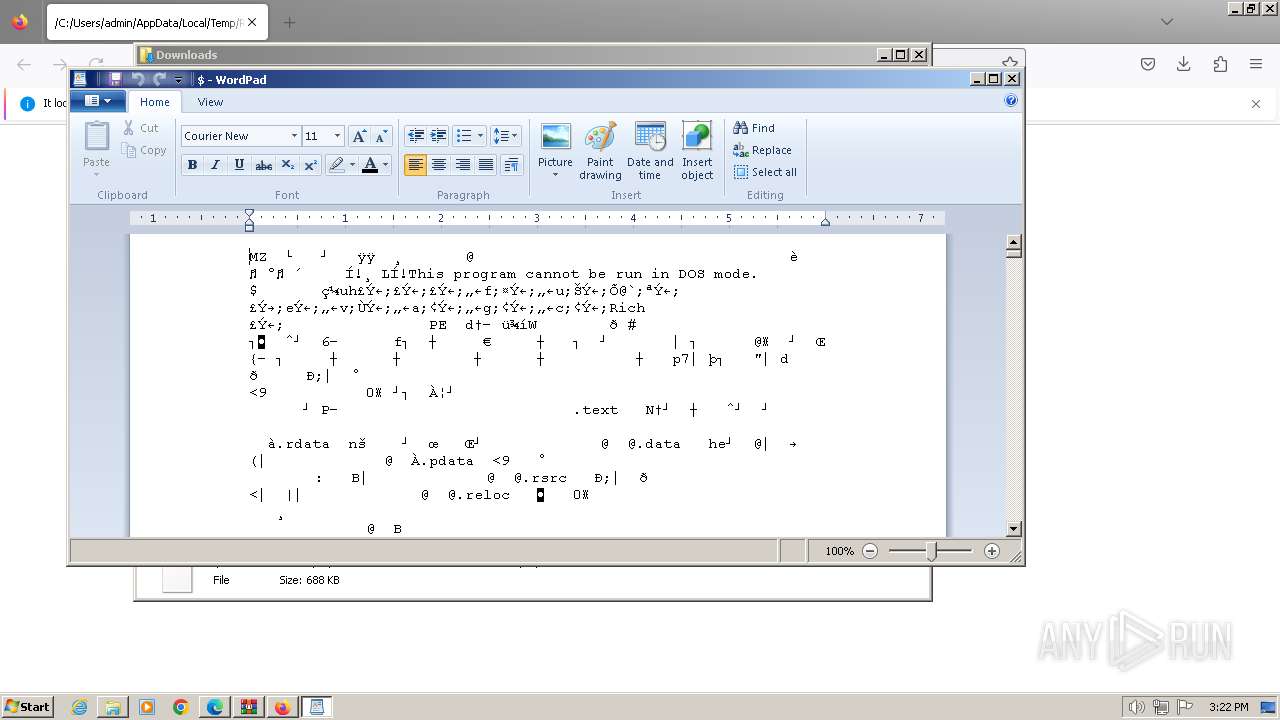Open the list style dropdown arrow

pos(480,136)
